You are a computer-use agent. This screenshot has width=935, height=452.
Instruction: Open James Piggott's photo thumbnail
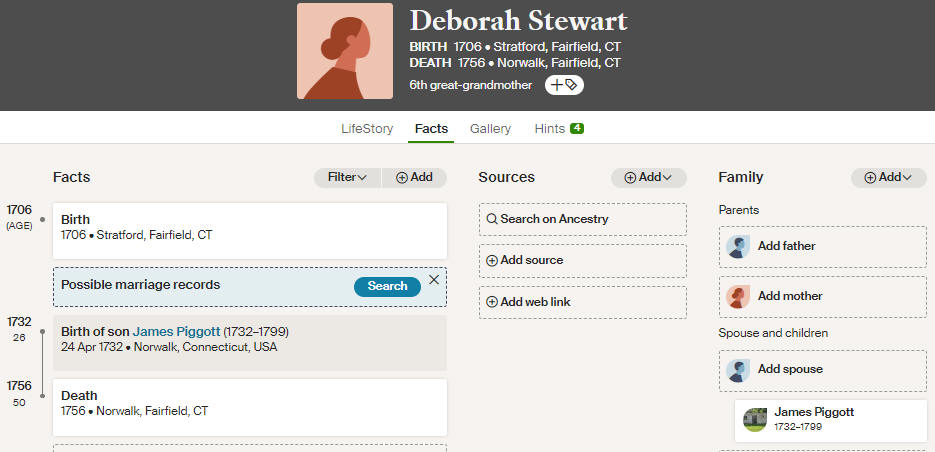[755, 420]
